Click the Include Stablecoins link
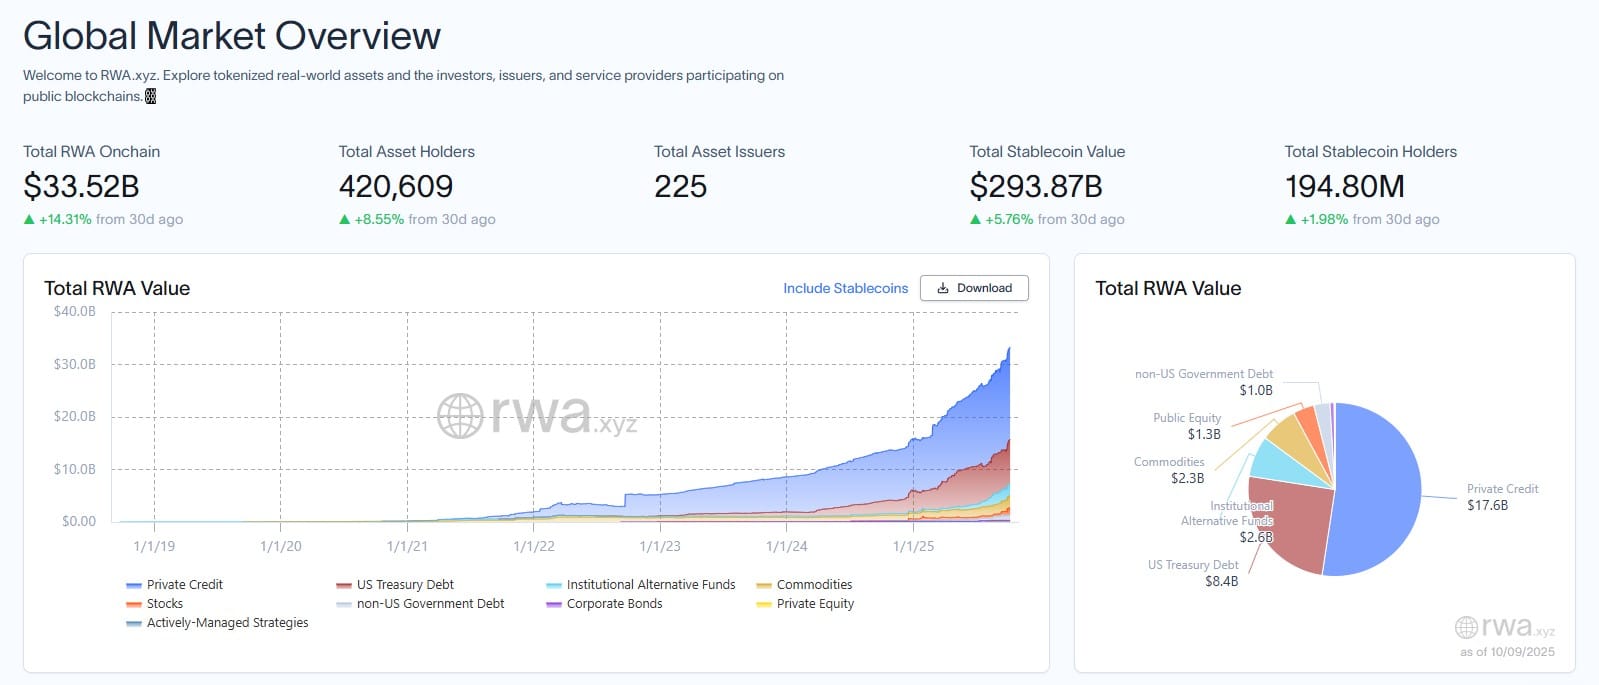The image size is (1599, 685). click(x=845, y=288)
